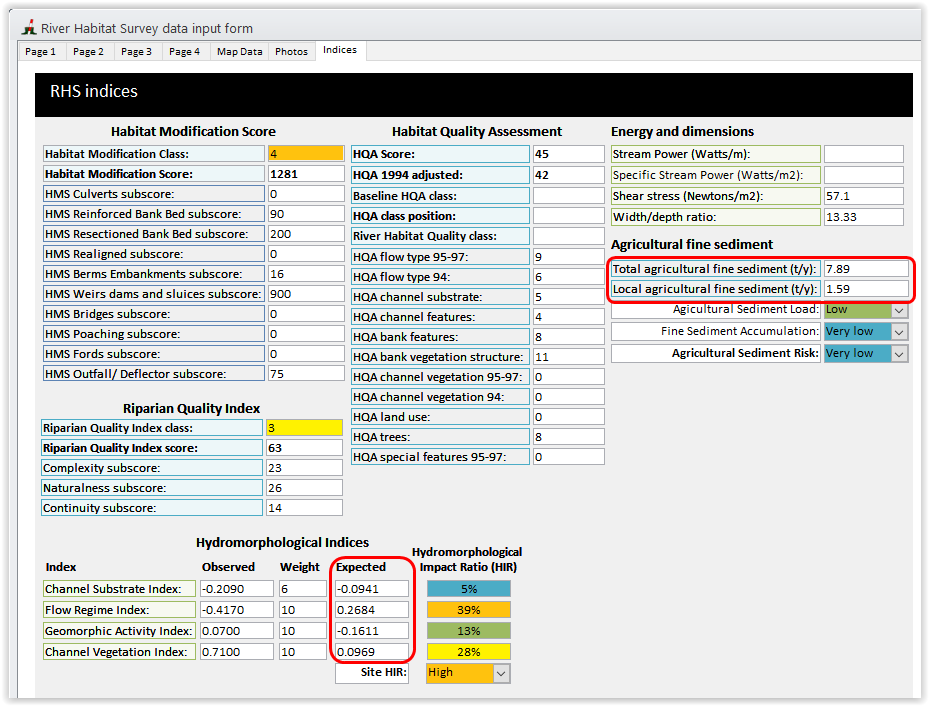This screenshot has width=929, height=706.
Task: Click the empty HQA class position field
Action: (x=569, y=216)
